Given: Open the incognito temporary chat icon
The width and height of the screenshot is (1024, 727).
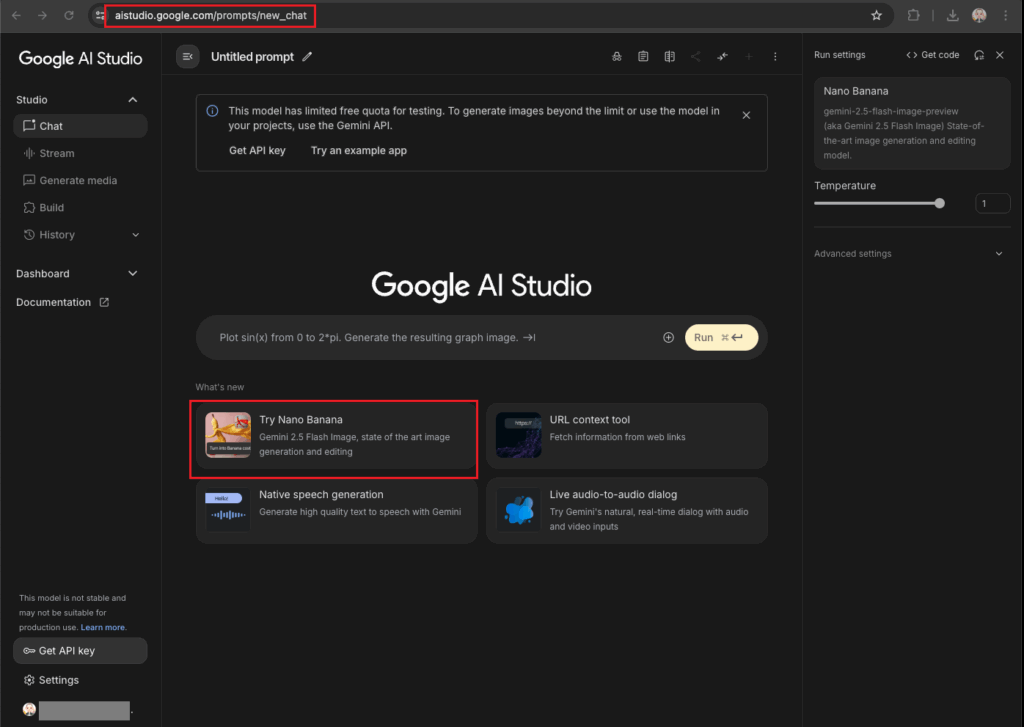Looking at the screenshot, I should click(x=617, y=57).
